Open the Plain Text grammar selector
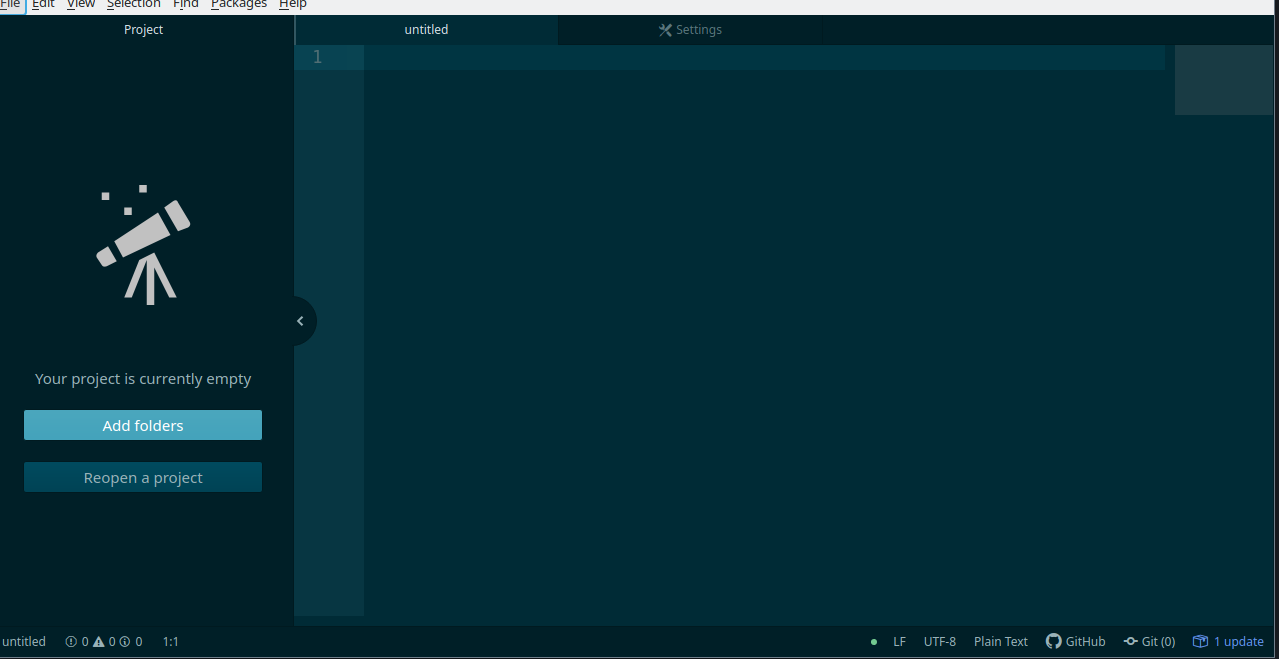The height and width of the screenshot is (659, 1279). (1000, 641)
